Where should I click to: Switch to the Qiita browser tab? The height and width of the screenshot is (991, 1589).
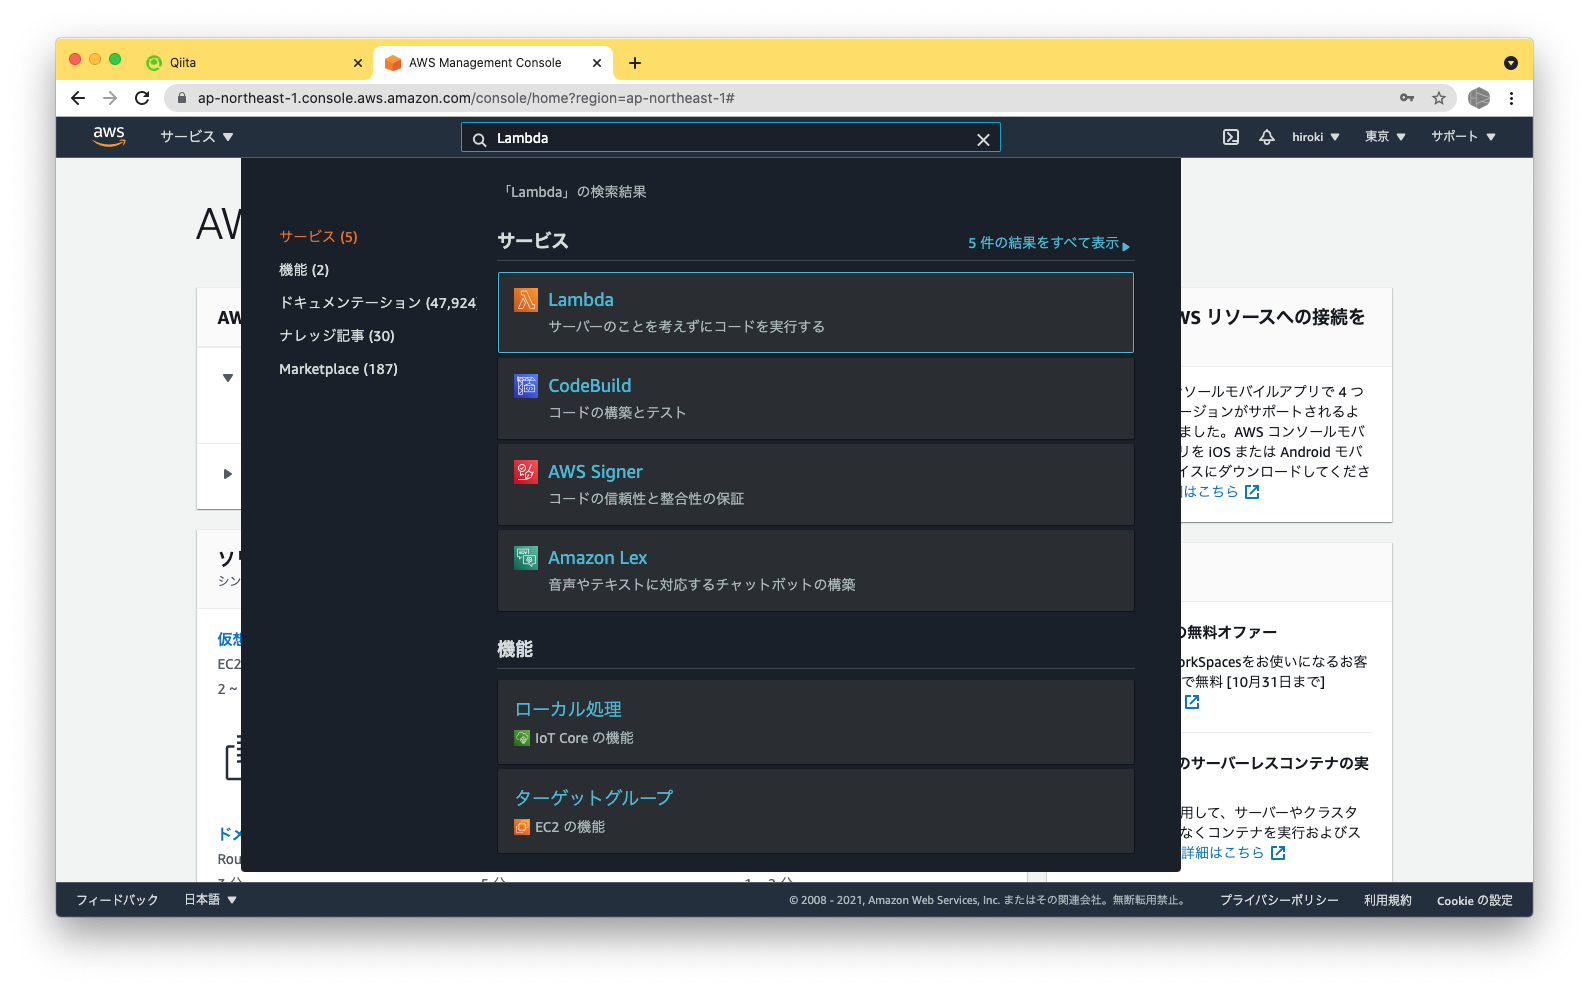pos(255,63)
